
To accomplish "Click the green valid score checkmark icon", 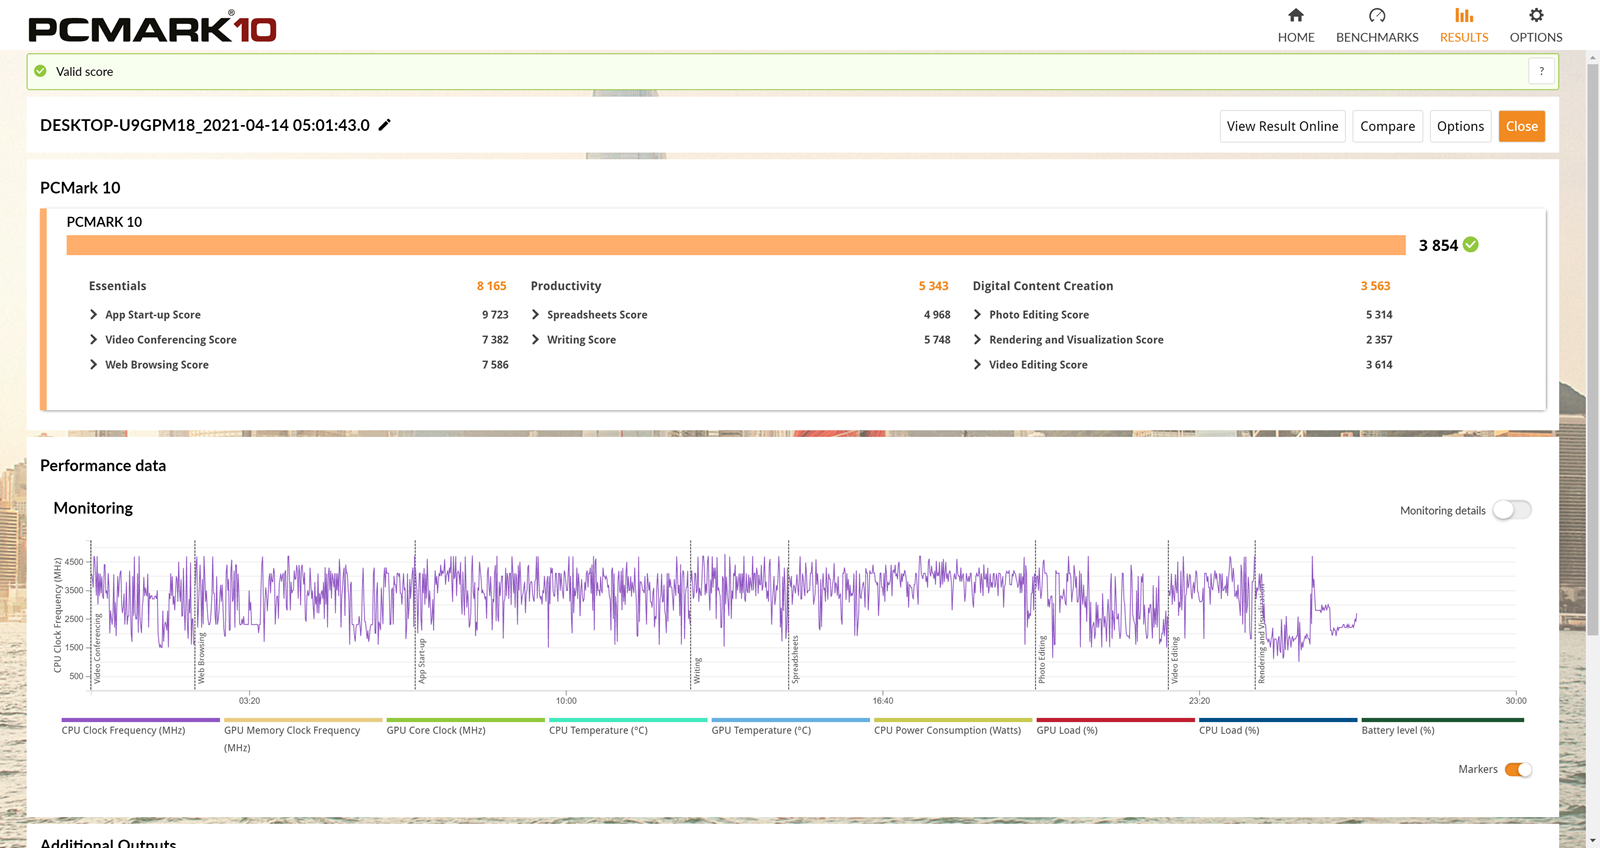I will pyautogui.click(x=41, y=71).
